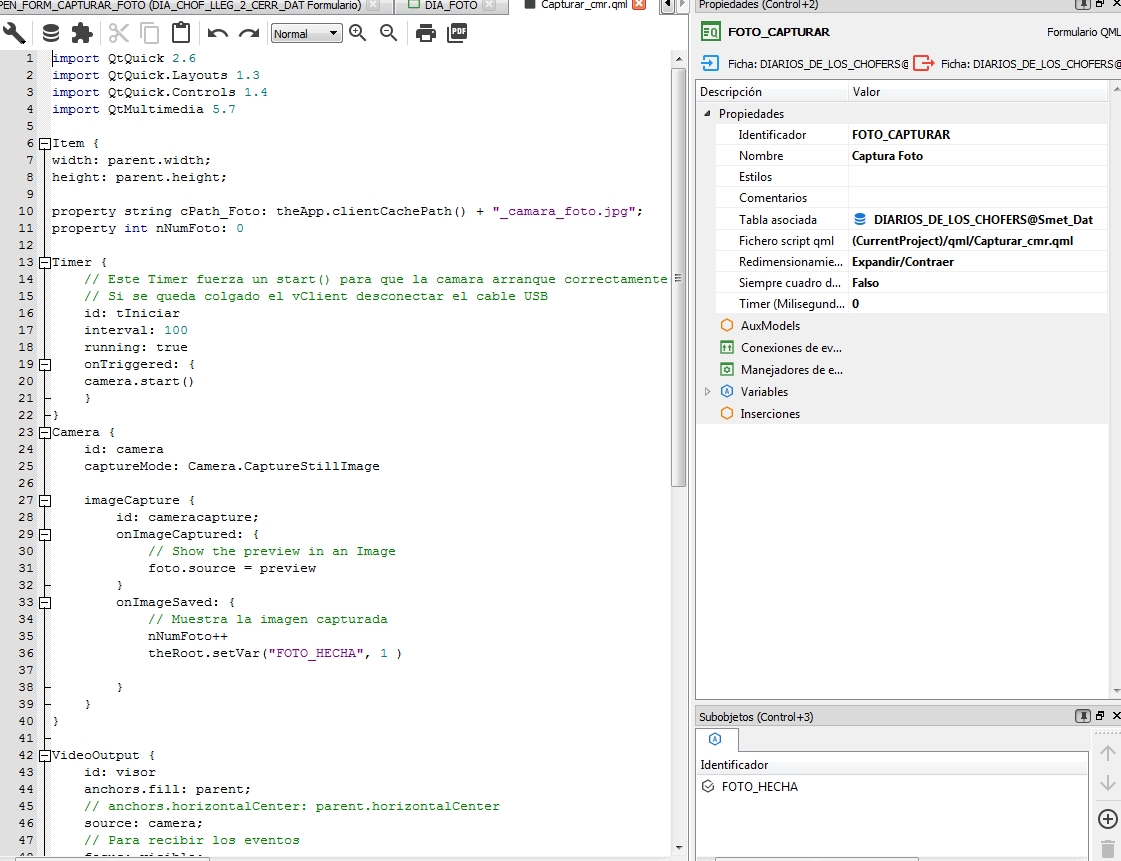This screenshot has width=1121, height=861.
Task: Copy selection with the copy icon
Action: point(149,33)
